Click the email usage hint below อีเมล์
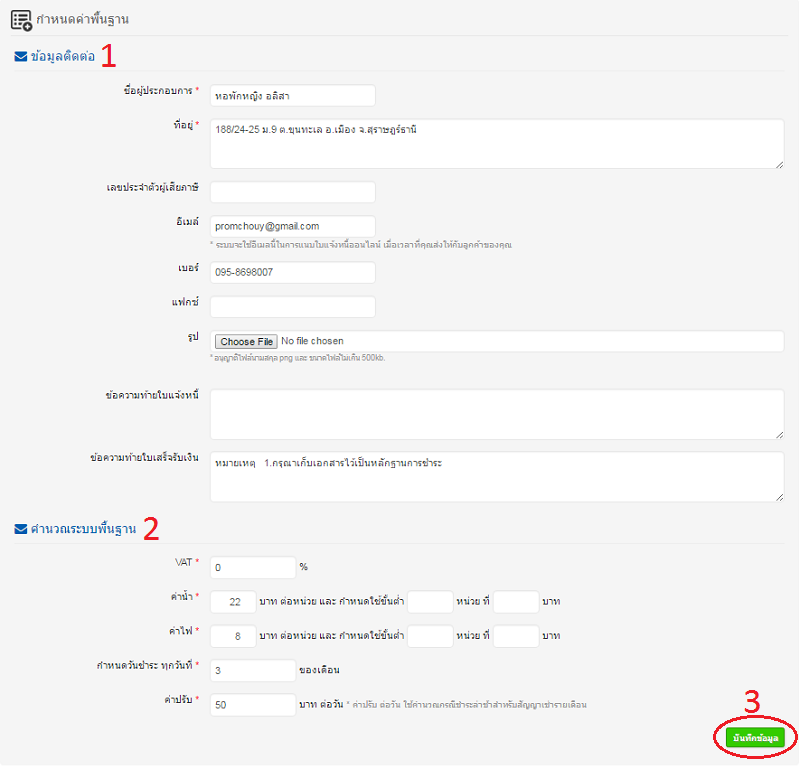This screenshot has height=769, width=800. pyautogui.click(x=361, y=245)
